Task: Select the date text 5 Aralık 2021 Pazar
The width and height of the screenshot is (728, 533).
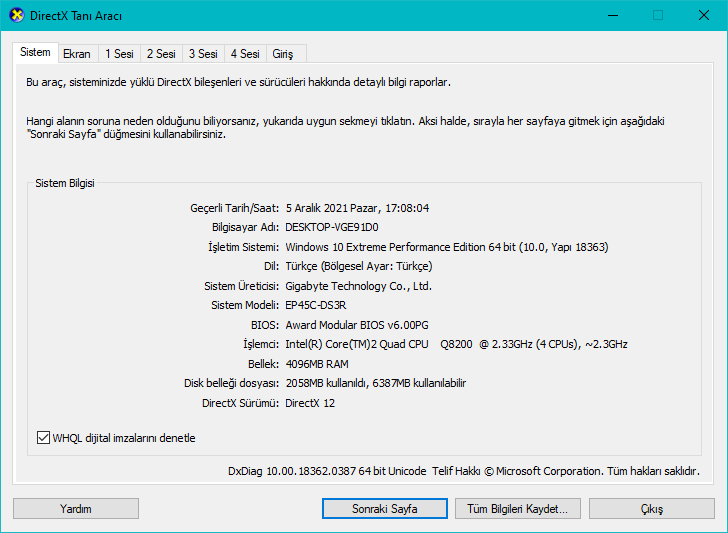Action: [x=332, y=208]
